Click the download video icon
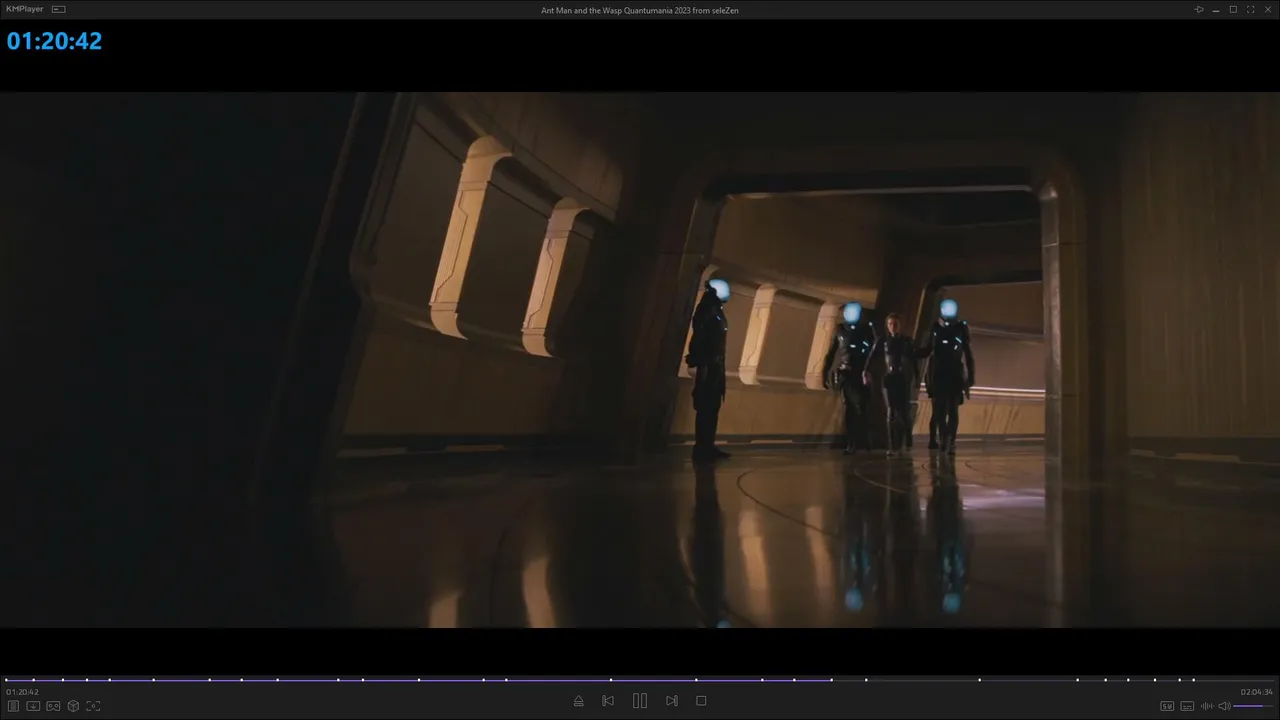1280x720 pixels. point(33,706)
